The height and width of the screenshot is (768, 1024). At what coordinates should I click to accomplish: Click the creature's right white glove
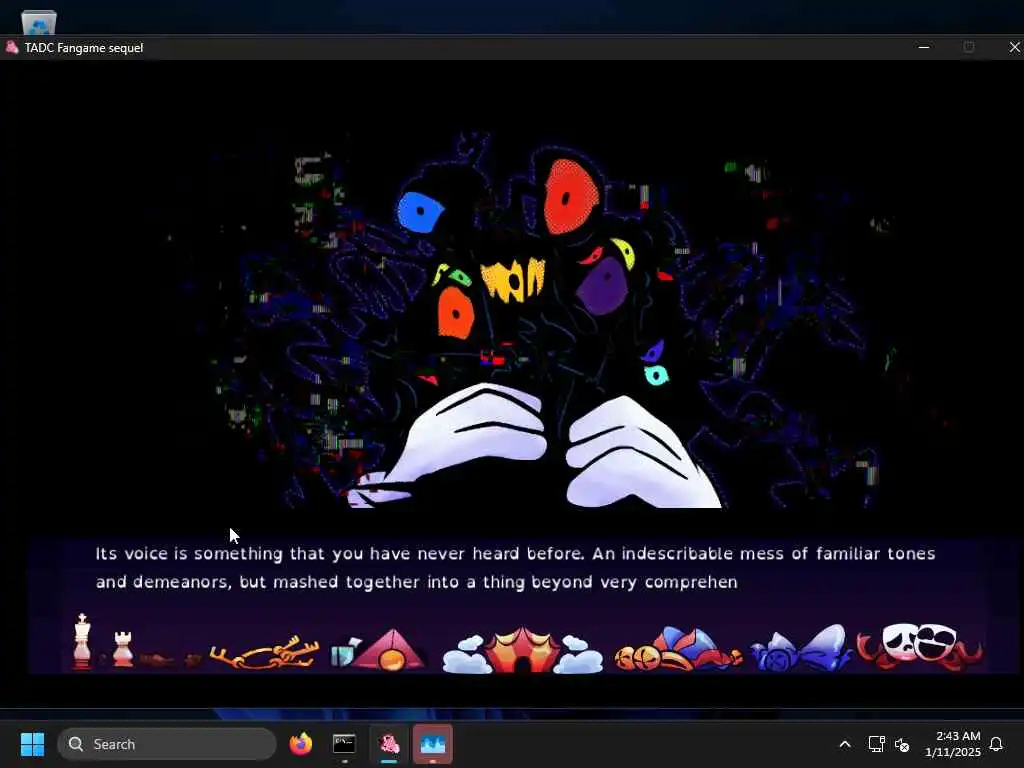pos(641,453)
